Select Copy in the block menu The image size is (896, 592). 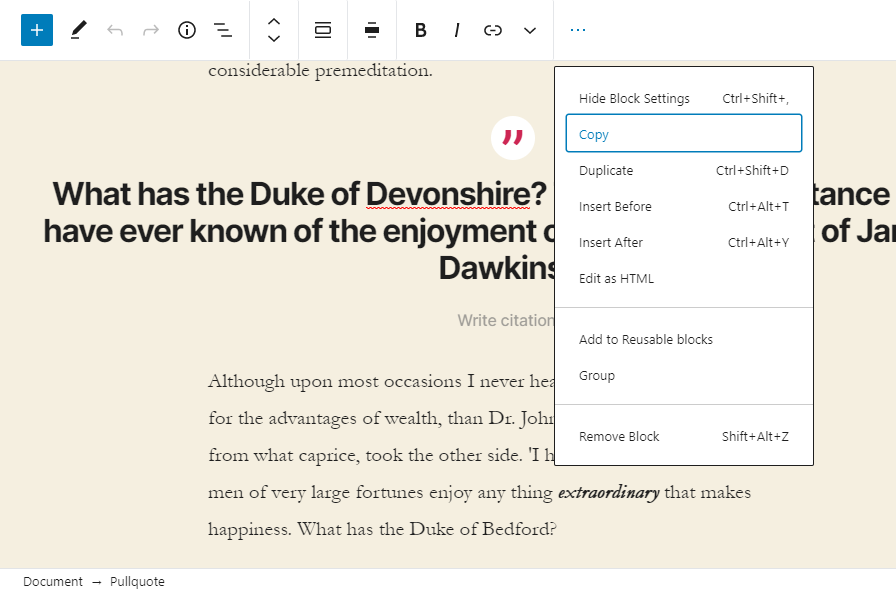[684, 134]
